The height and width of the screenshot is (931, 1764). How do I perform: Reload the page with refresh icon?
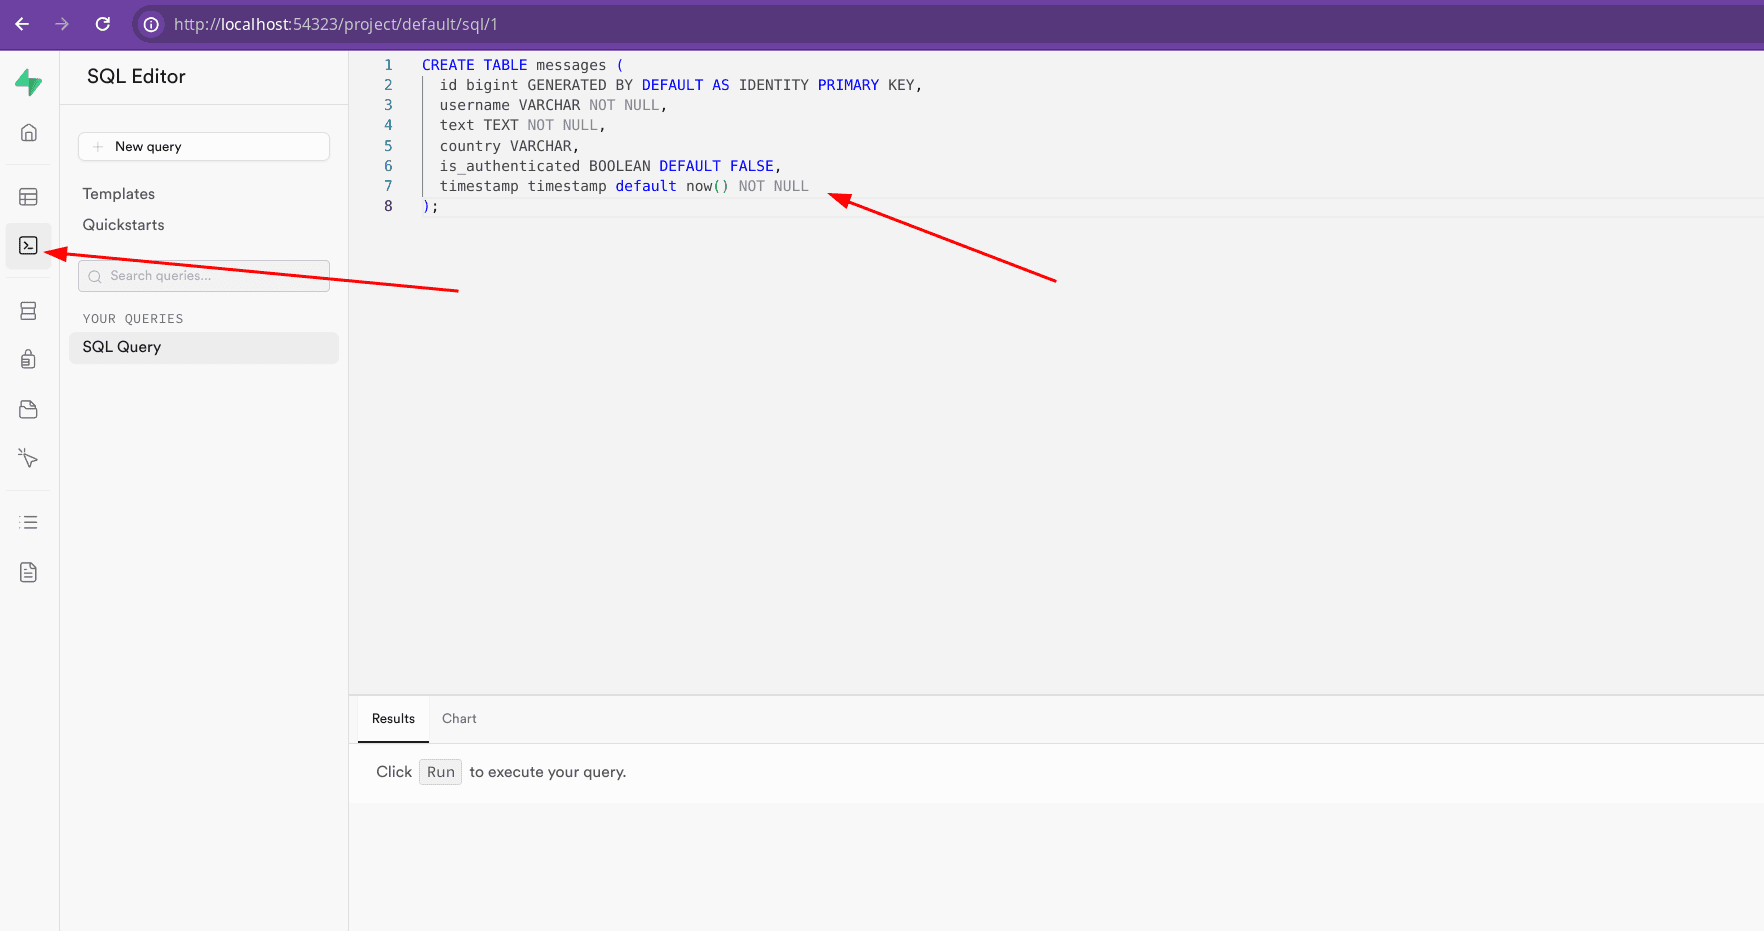pos(102,24)
